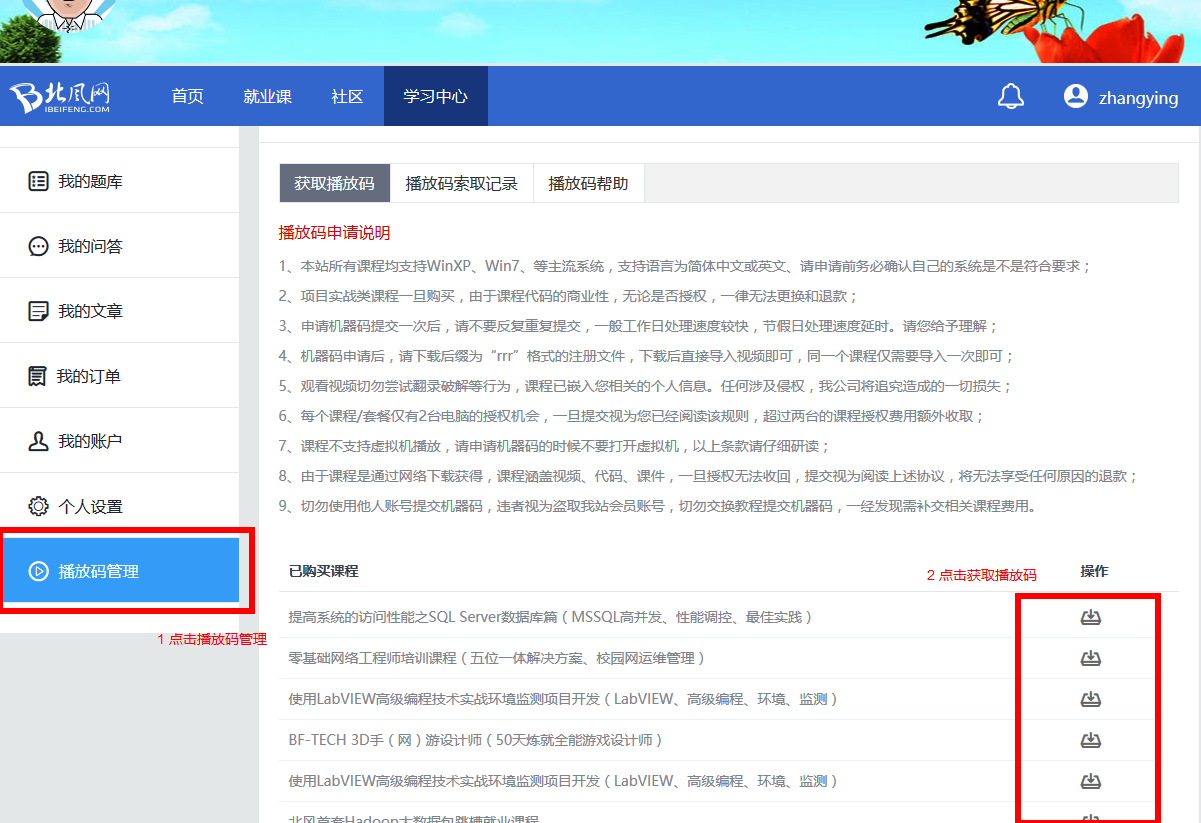Click the 我的账户 person icon
Screen dimensions: 1201x823
point(38,441)
